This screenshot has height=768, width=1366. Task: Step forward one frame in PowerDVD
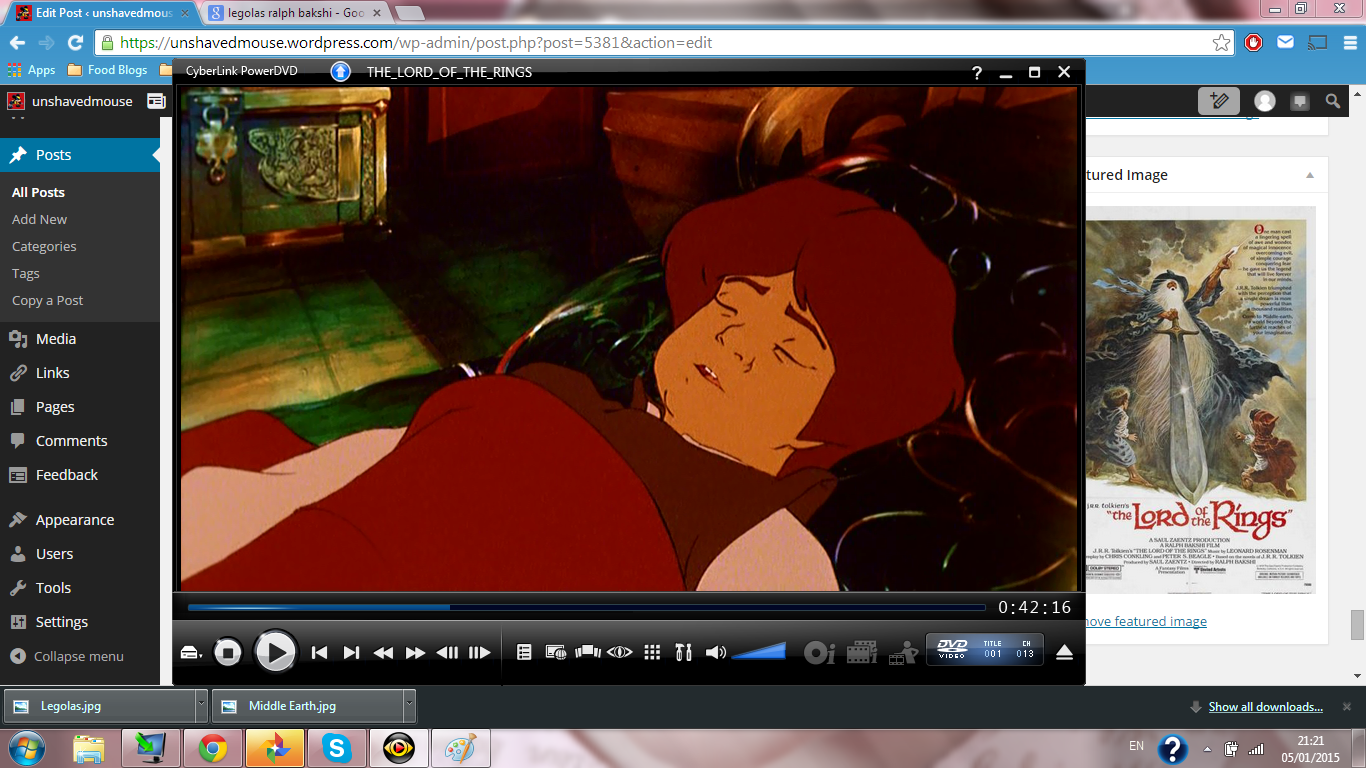click(480, 653)
